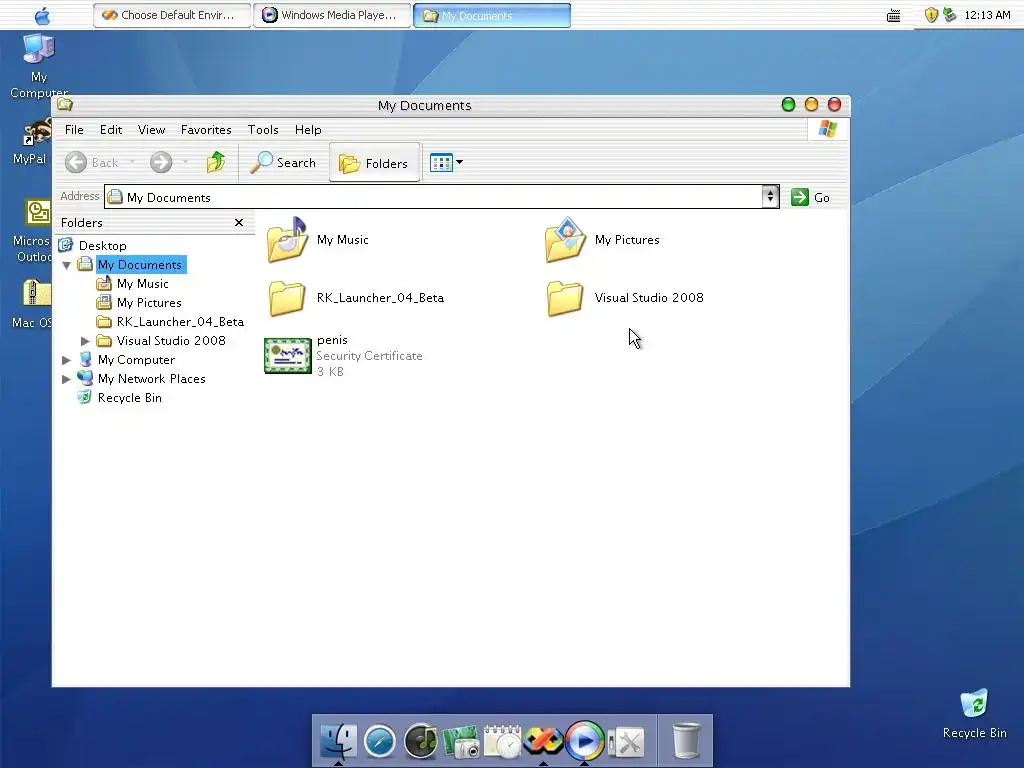Viewport: 1024px width, 768px height.
Task: Open the Trash can in dock
Action: click(x=686, y=740)
